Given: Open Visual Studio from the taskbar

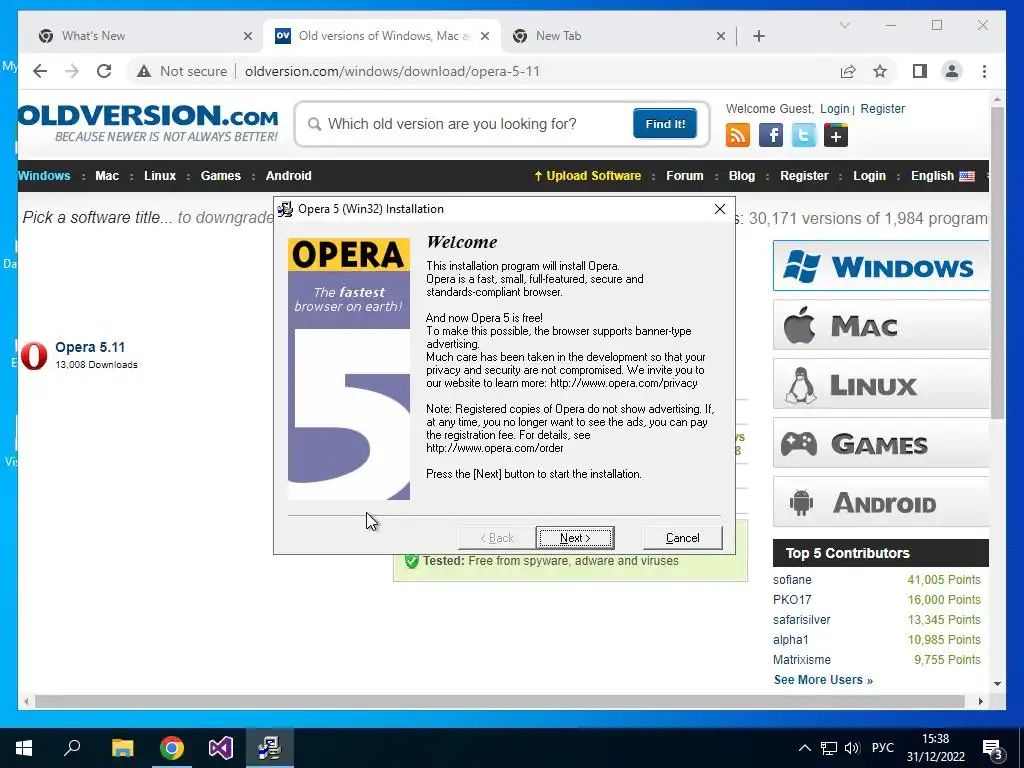Looking at the screenshot, I should 221,748.
